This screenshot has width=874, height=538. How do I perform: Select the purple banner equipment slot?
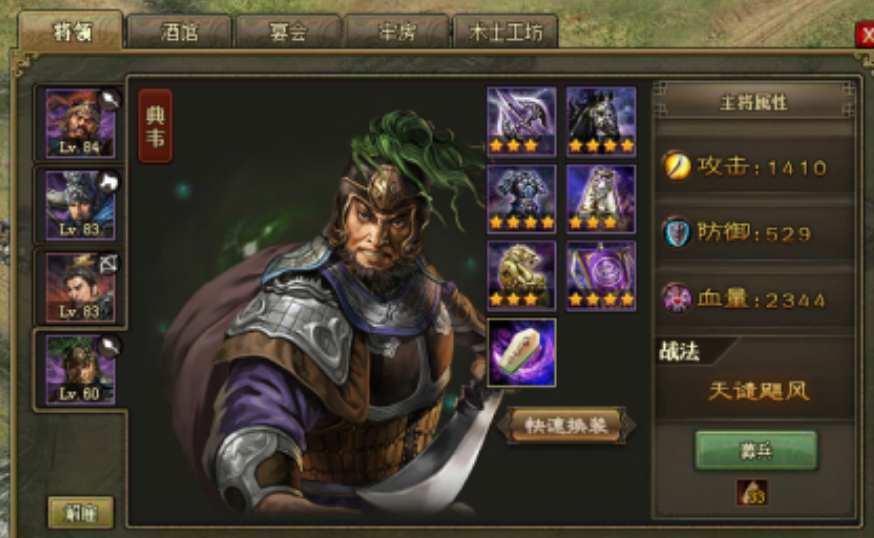point(601,275)
